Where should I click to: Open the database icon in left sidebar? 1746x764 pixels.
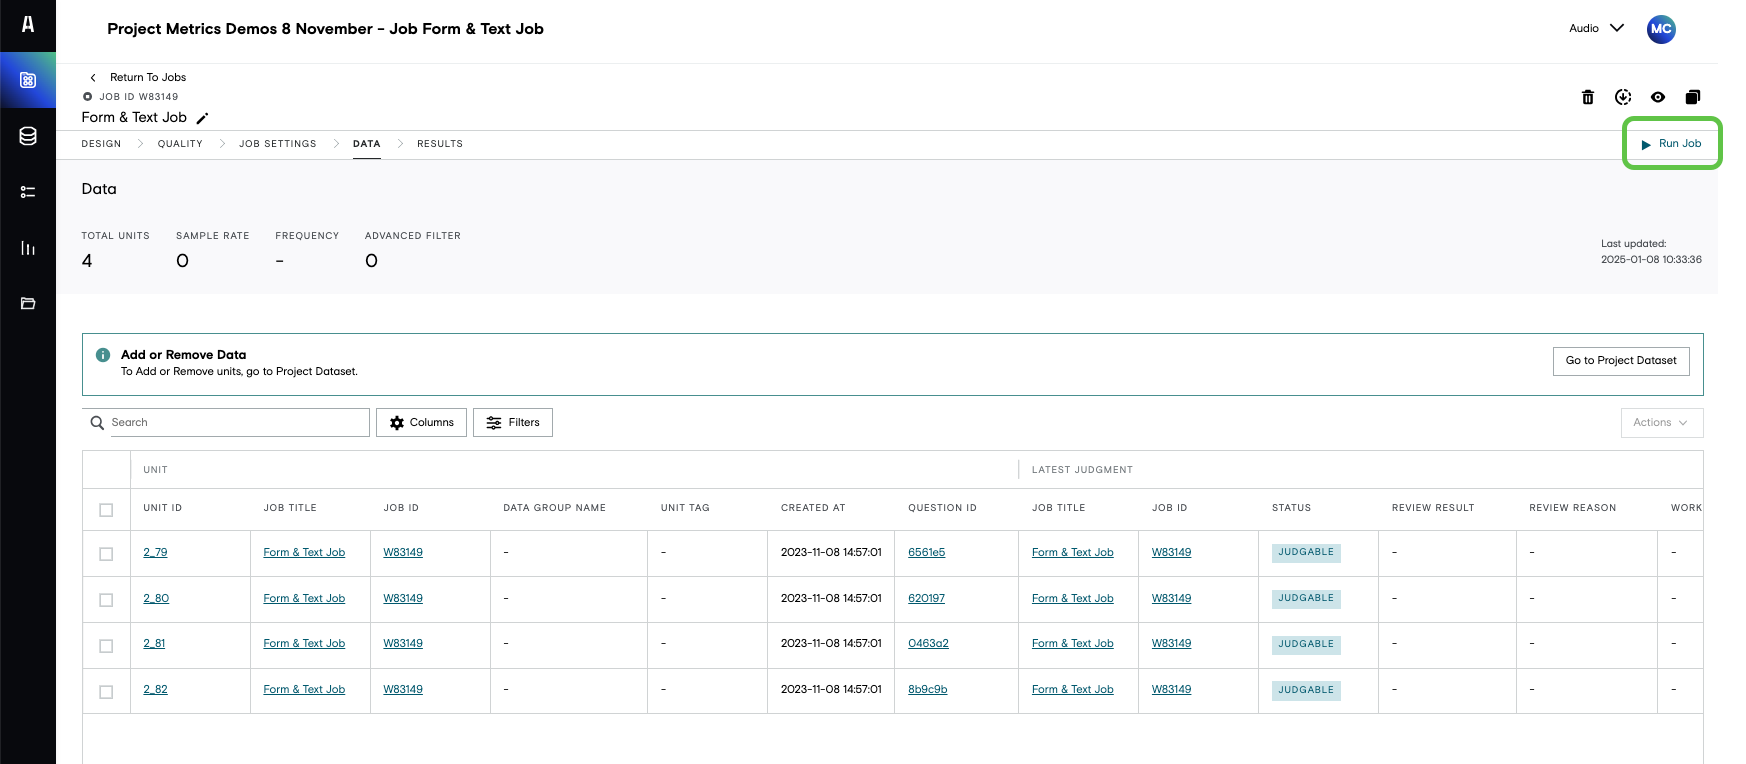pos(28,136)
